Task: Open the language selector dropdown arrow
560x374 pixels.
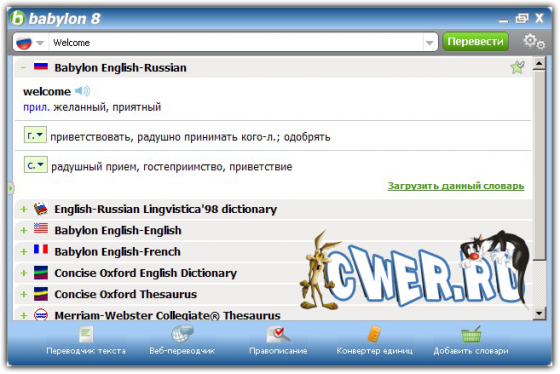Action: click(x=40, y=43)
